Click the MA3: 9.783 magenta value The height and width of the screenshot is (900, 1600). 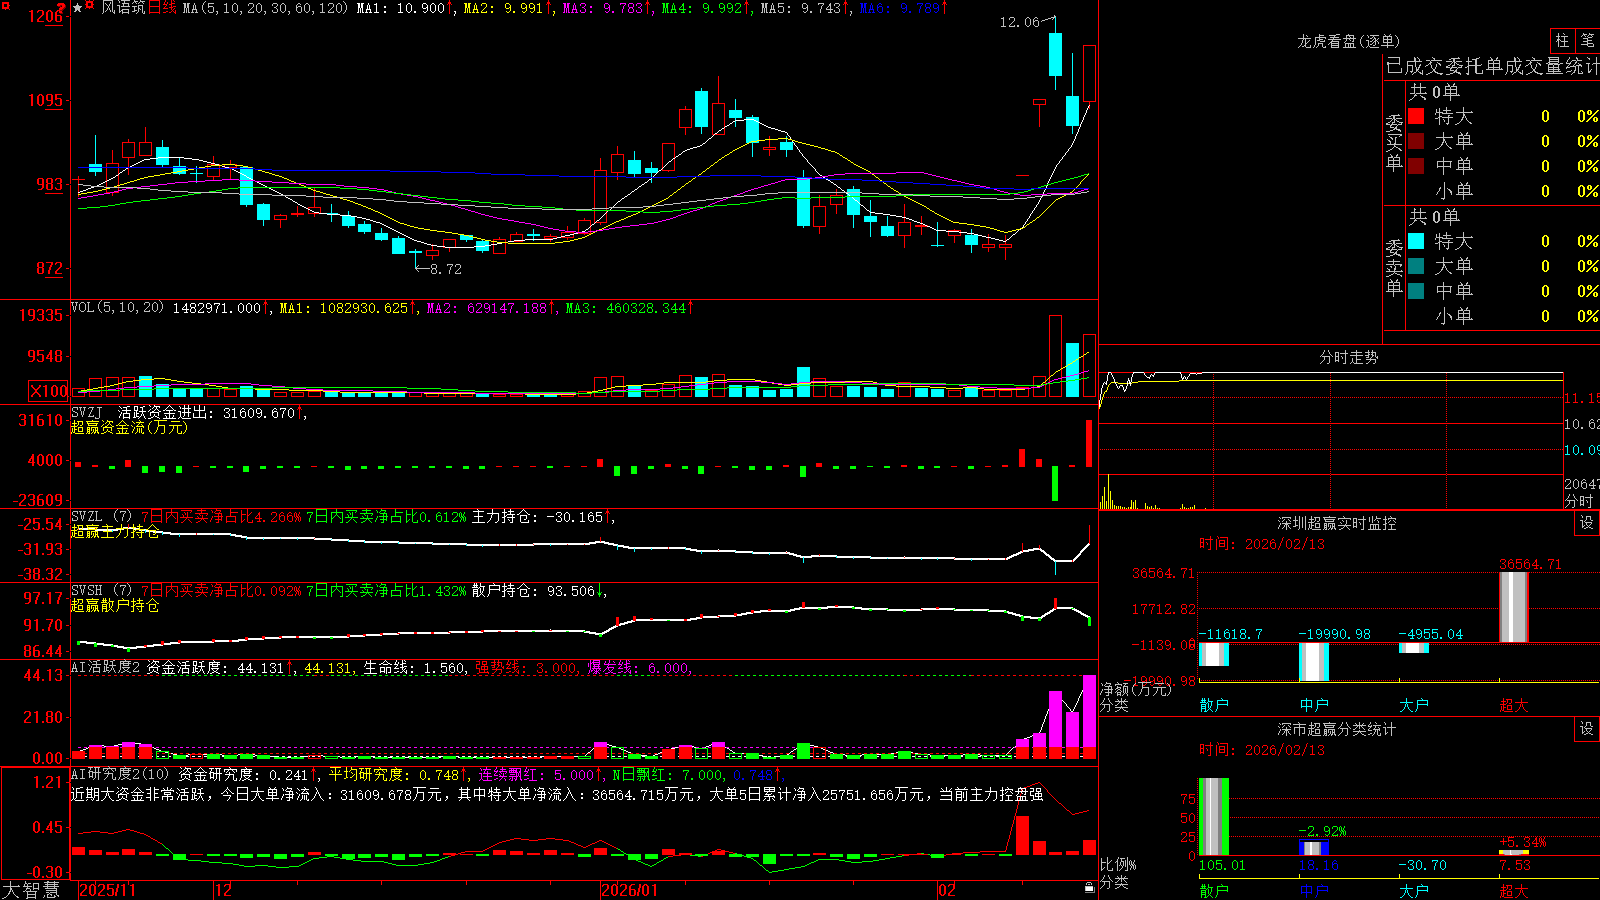point(607,8)
